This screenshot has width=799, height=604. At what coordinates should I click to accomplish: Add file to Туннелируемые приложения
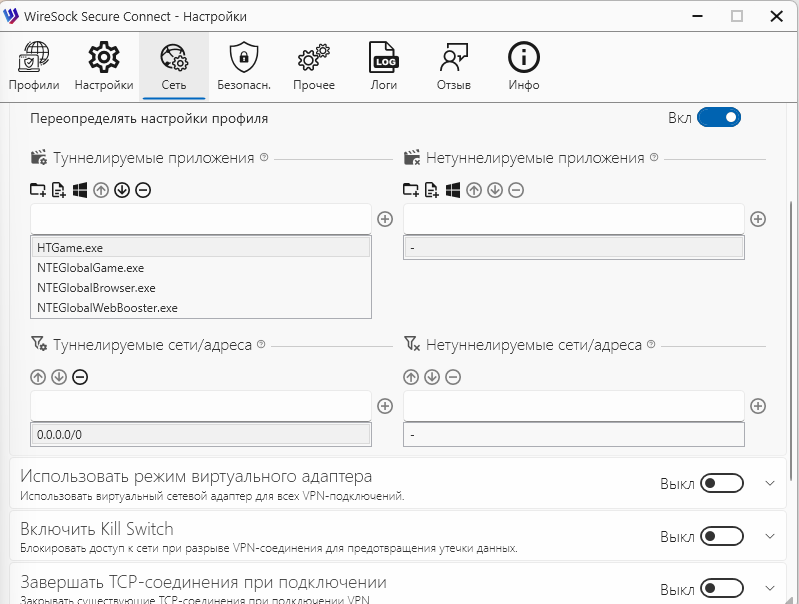click(x=59, y=190)
